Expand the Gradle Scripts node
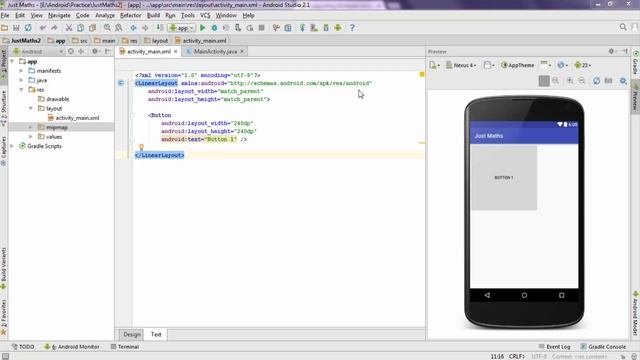 tap(12, 146)
